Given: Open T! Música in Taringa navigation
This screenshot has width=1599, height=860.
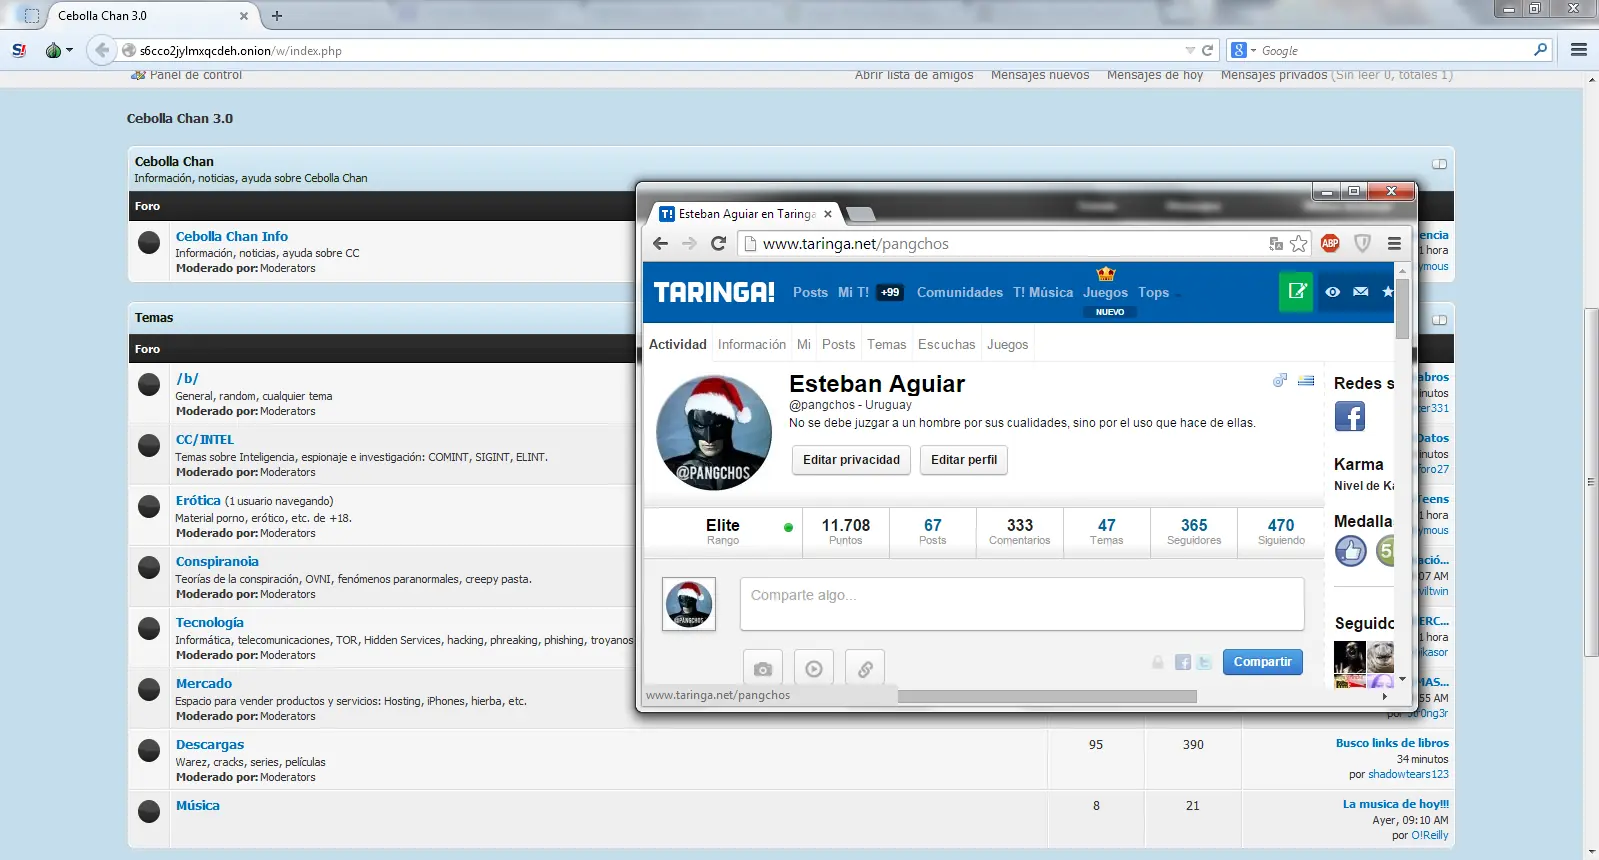Looking at the screenshot, I should point(1043,292).
